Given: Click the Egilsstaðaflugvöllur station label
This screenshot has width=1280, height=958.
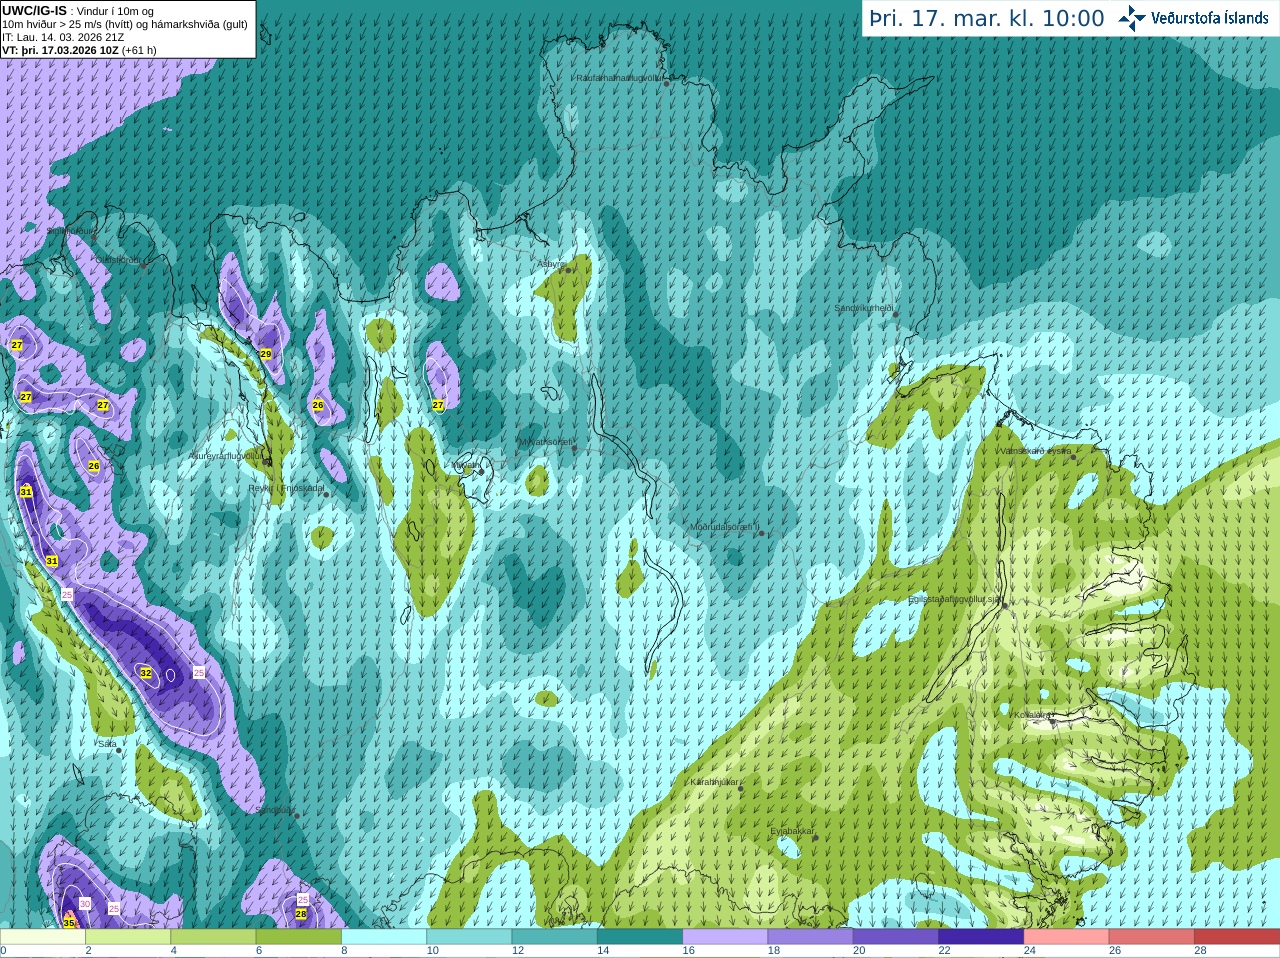Looking at the screenshot, I should 954,599.
